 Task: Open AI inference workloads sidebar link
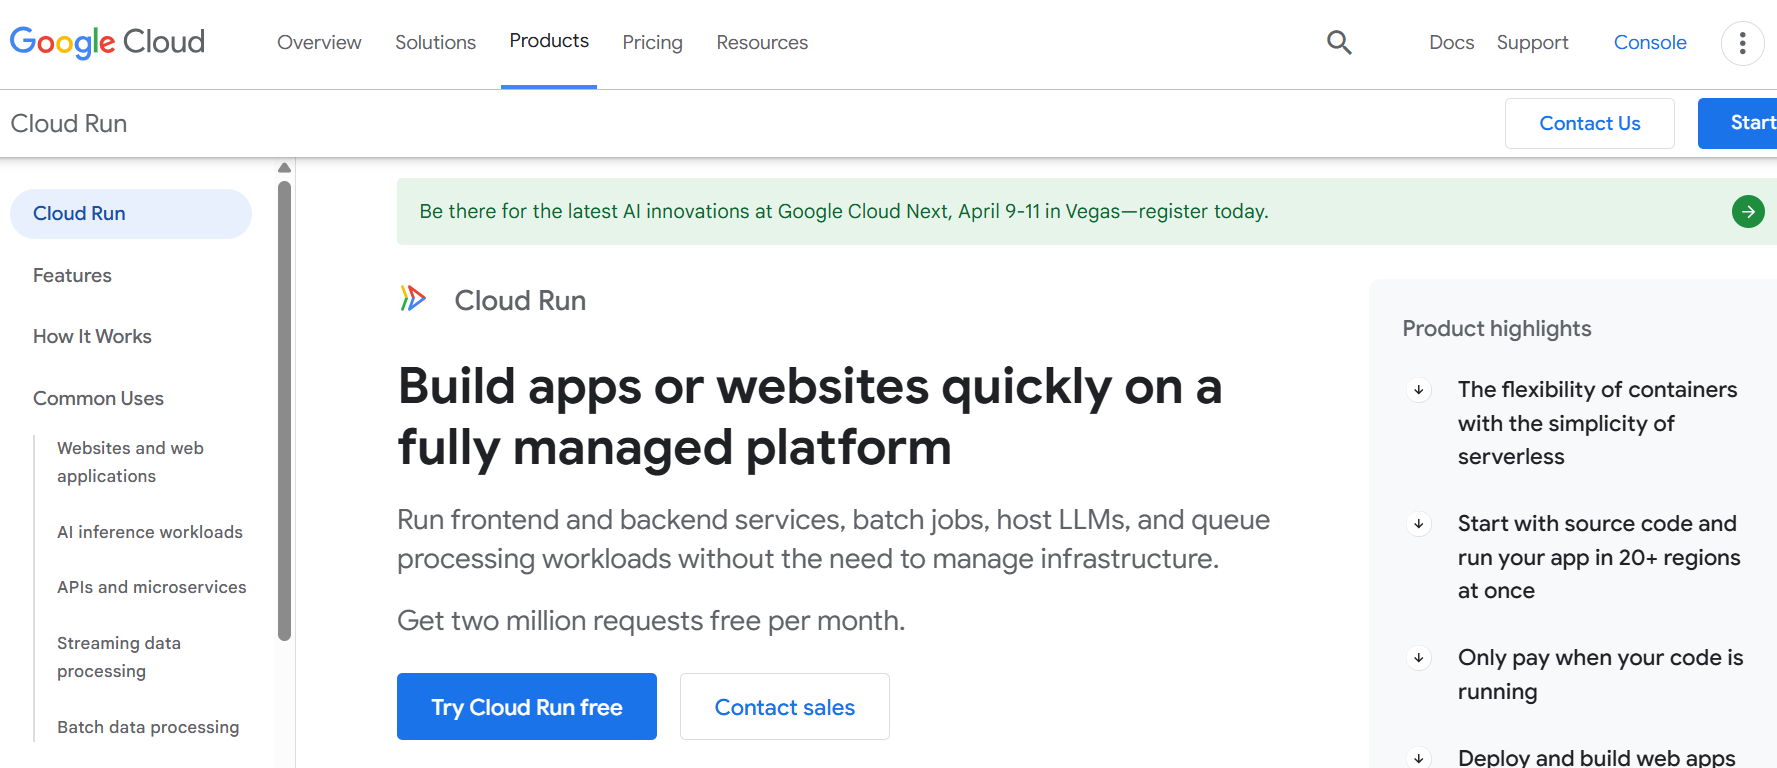[150, 532]
